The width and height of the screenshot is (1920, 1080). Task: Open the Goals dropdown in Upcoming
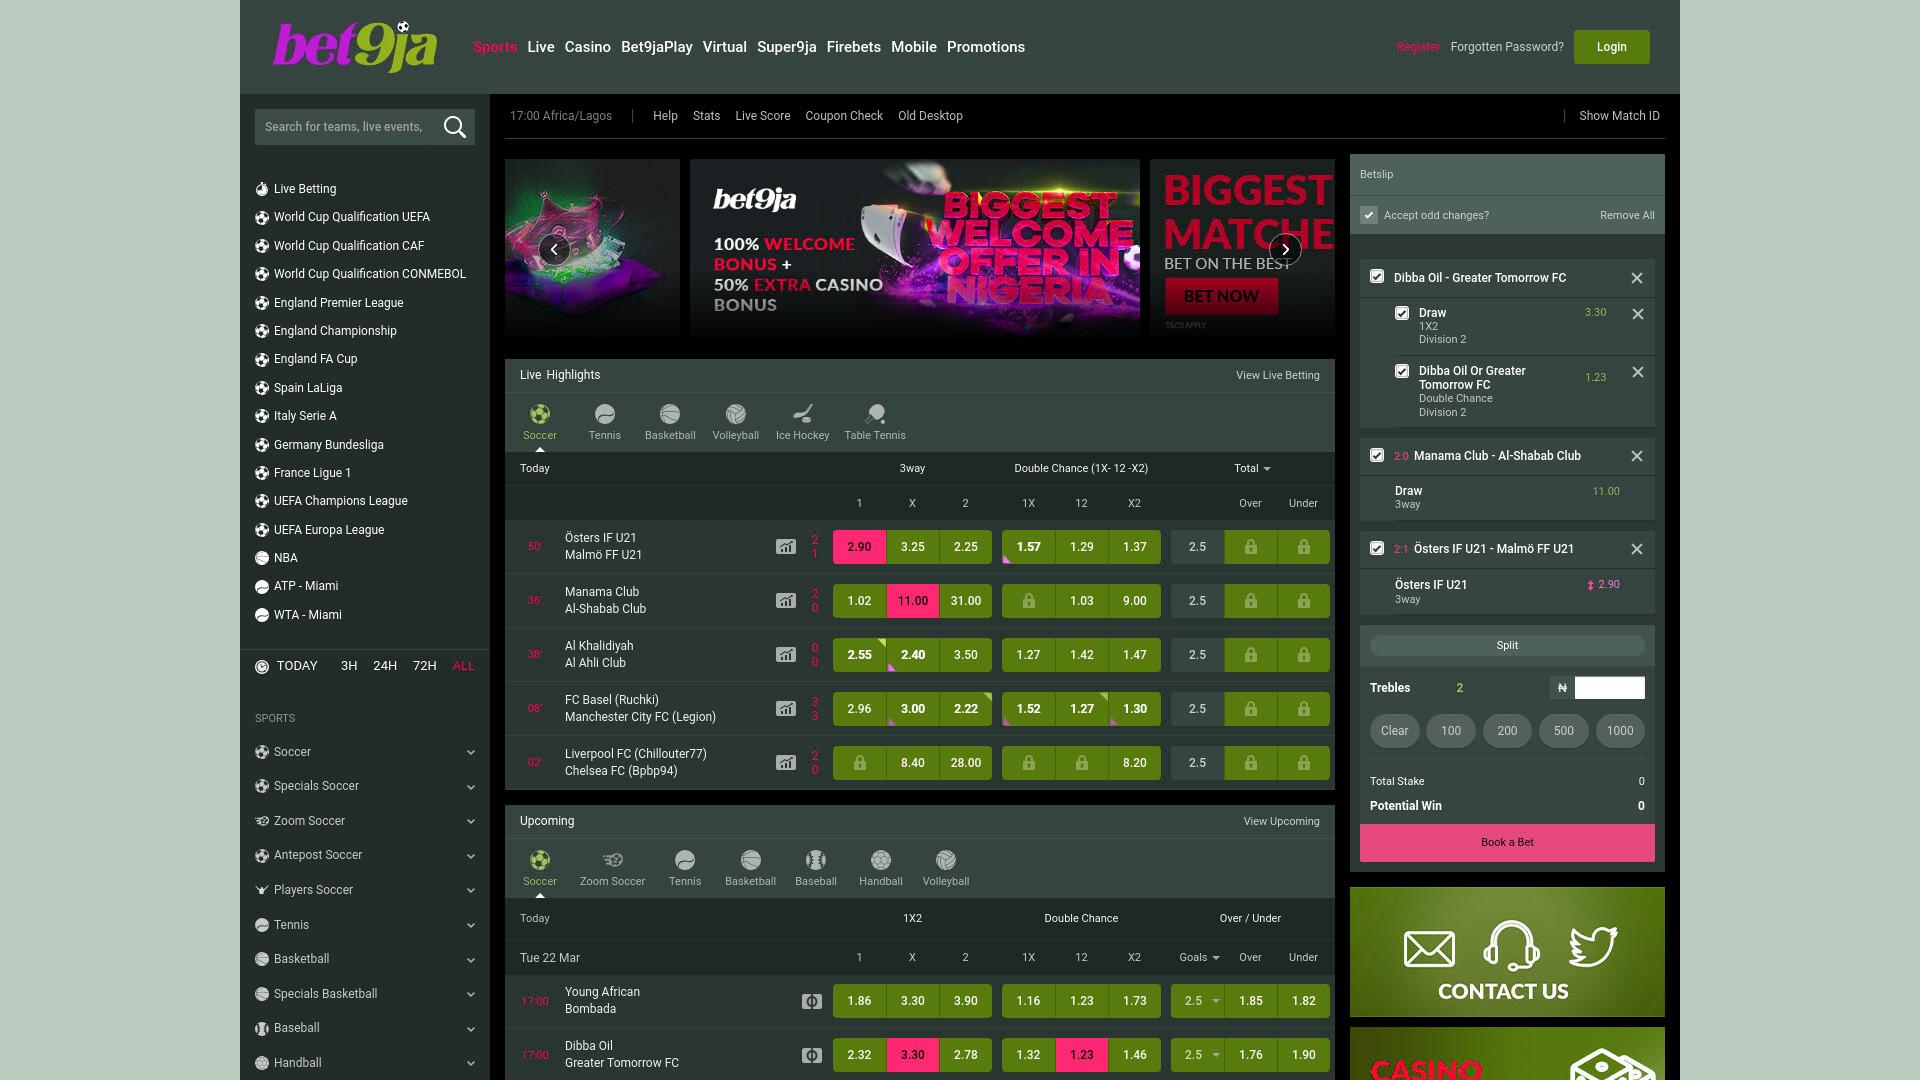coord(1199,958)
